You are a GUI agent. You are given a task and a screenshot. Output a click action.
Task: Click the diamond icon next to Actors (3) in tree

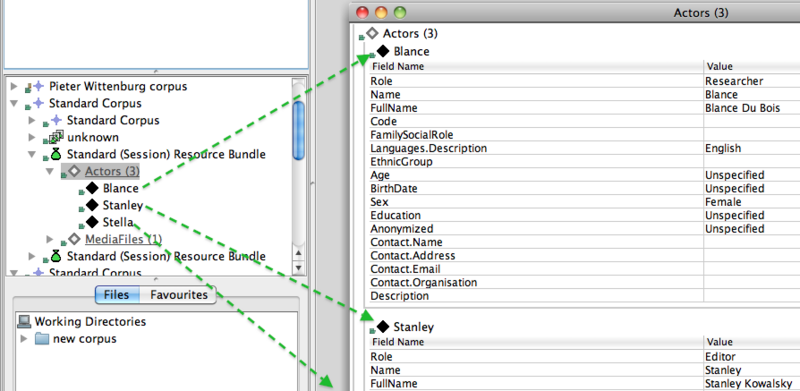(x=74, y=171)
